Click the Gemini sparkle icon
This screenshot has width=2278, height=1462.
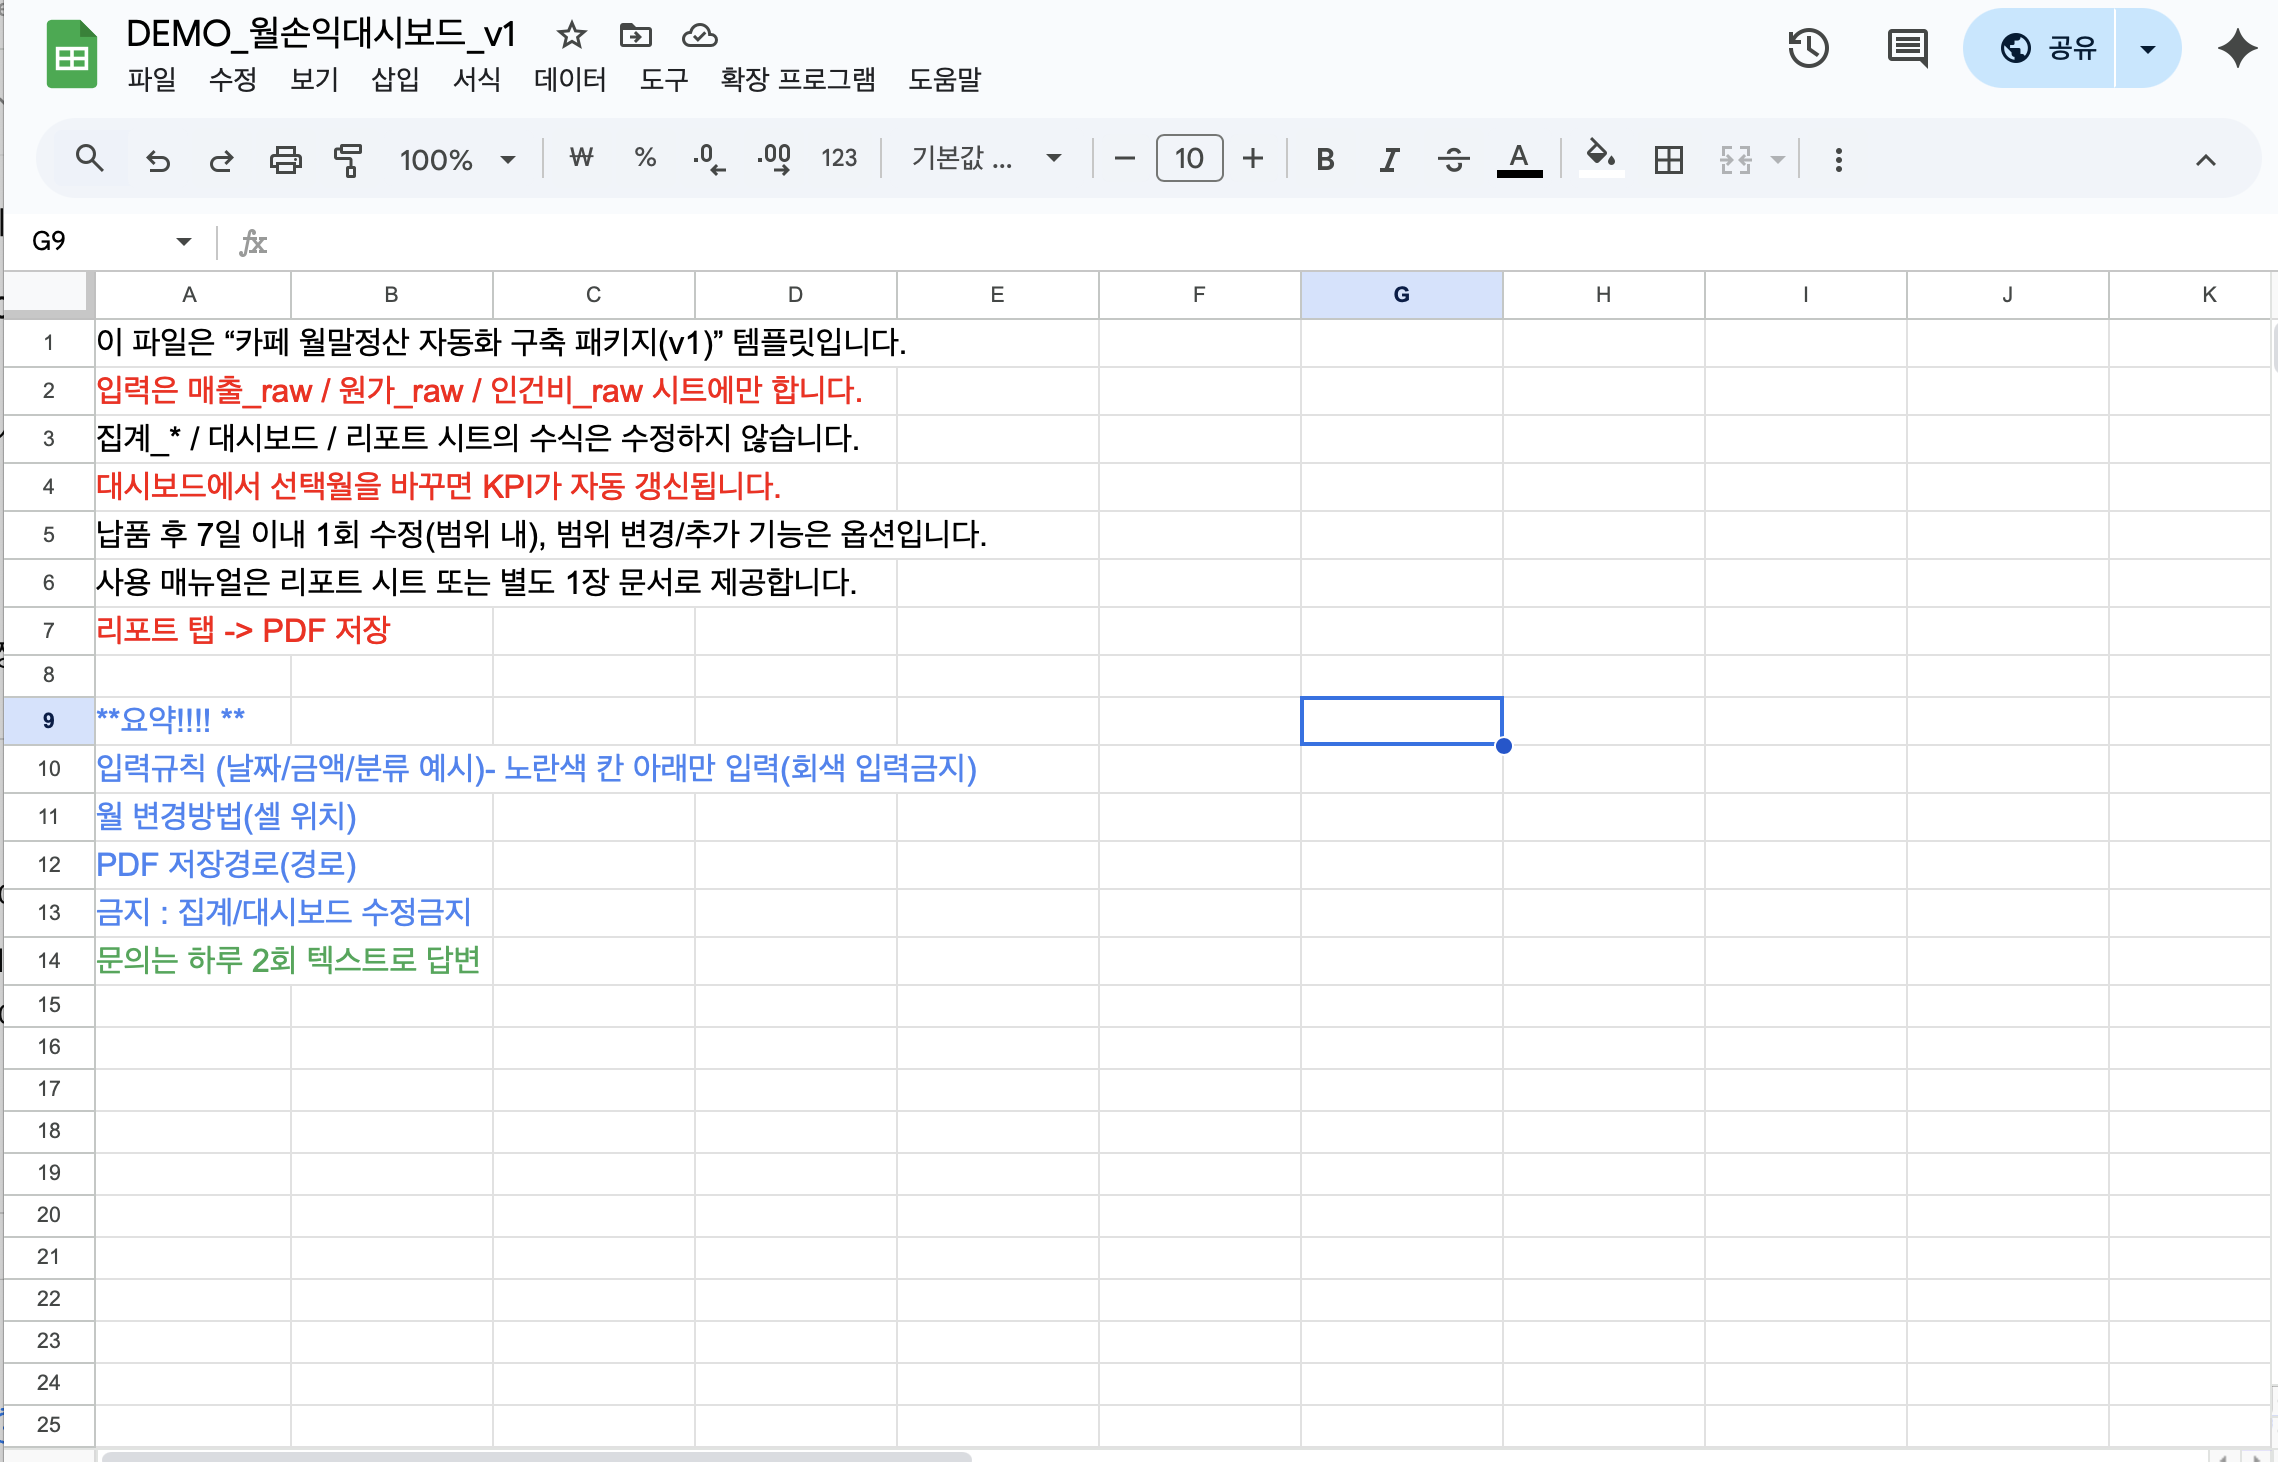(x=2237, y=48)
